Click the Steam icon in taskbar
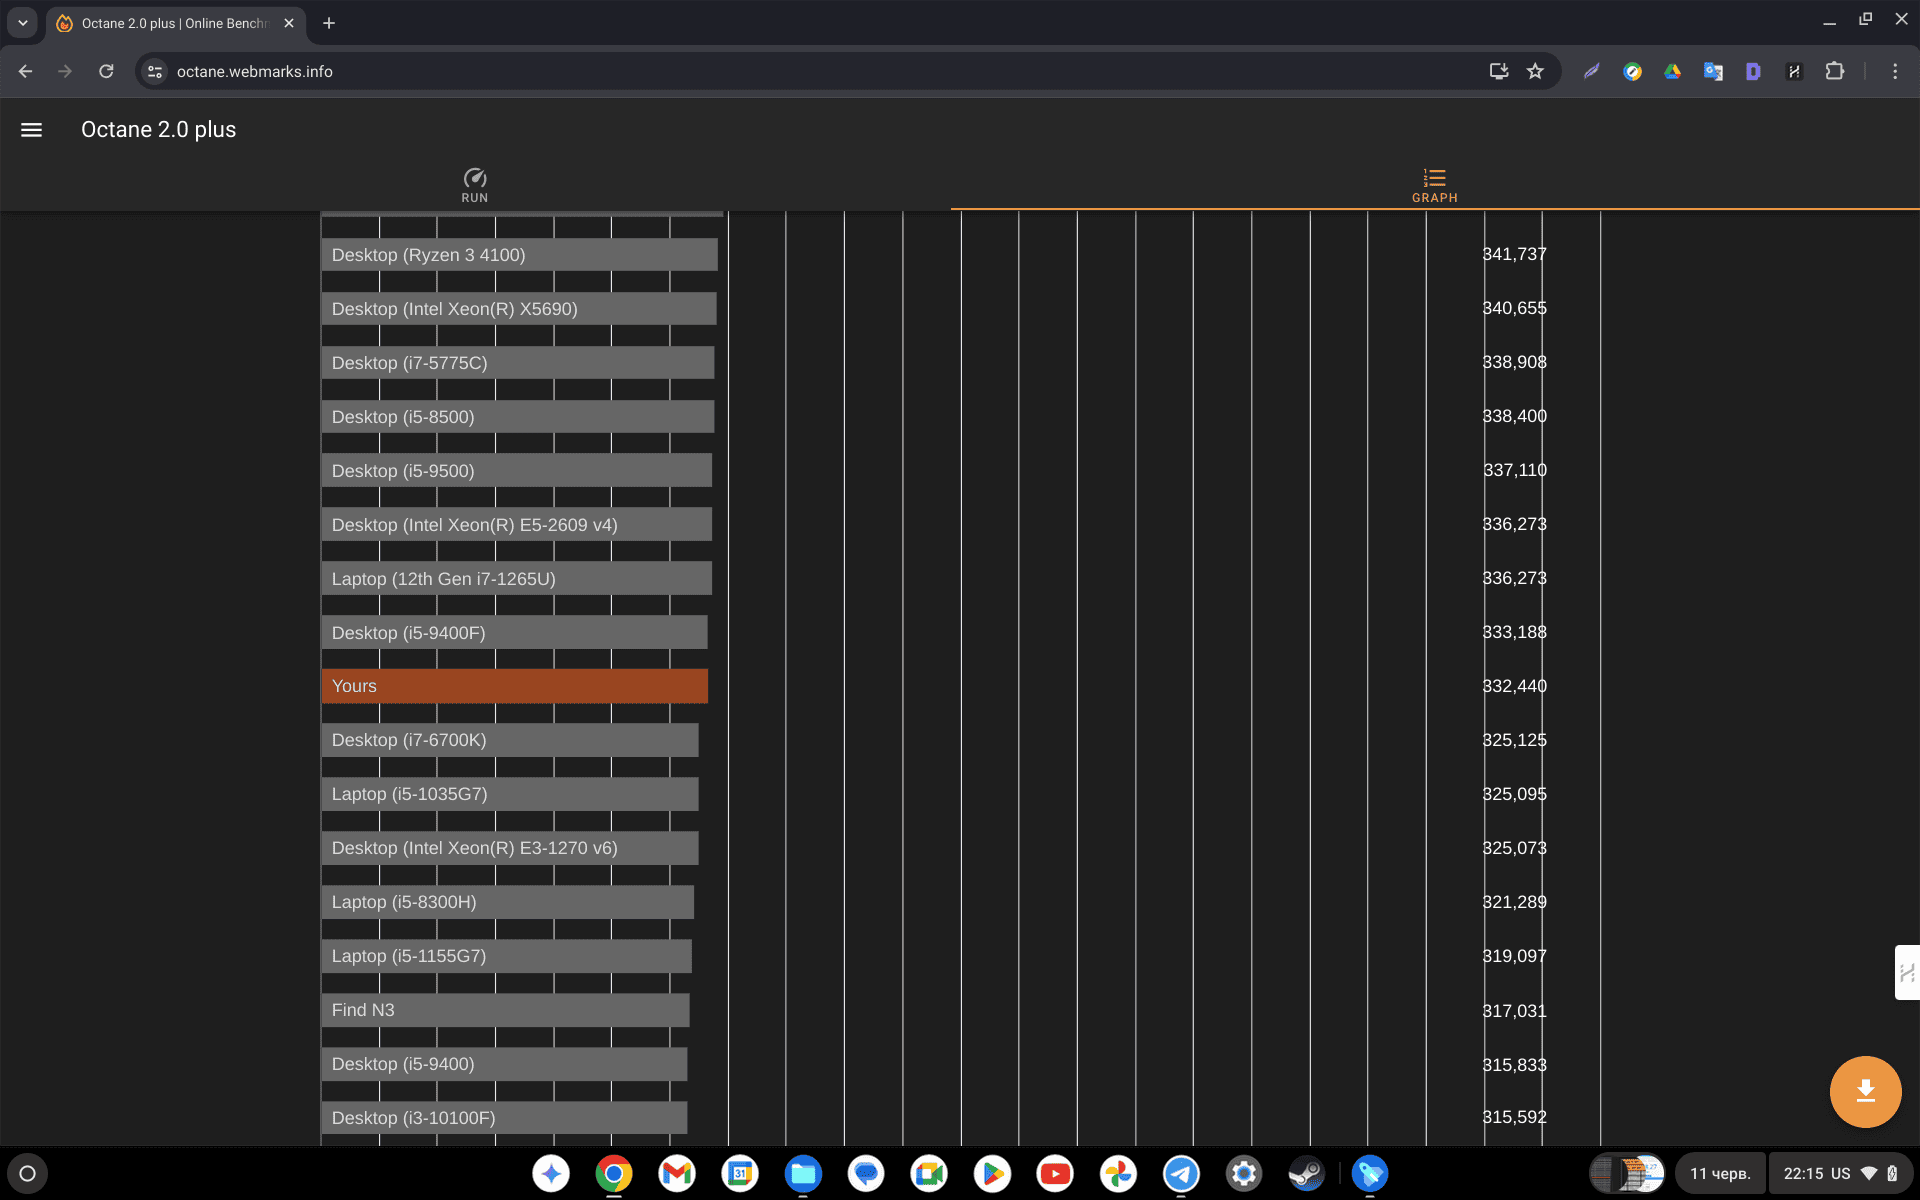The width and height of the screenshot is (1920, 1200). click(x=1305, y=1174)
